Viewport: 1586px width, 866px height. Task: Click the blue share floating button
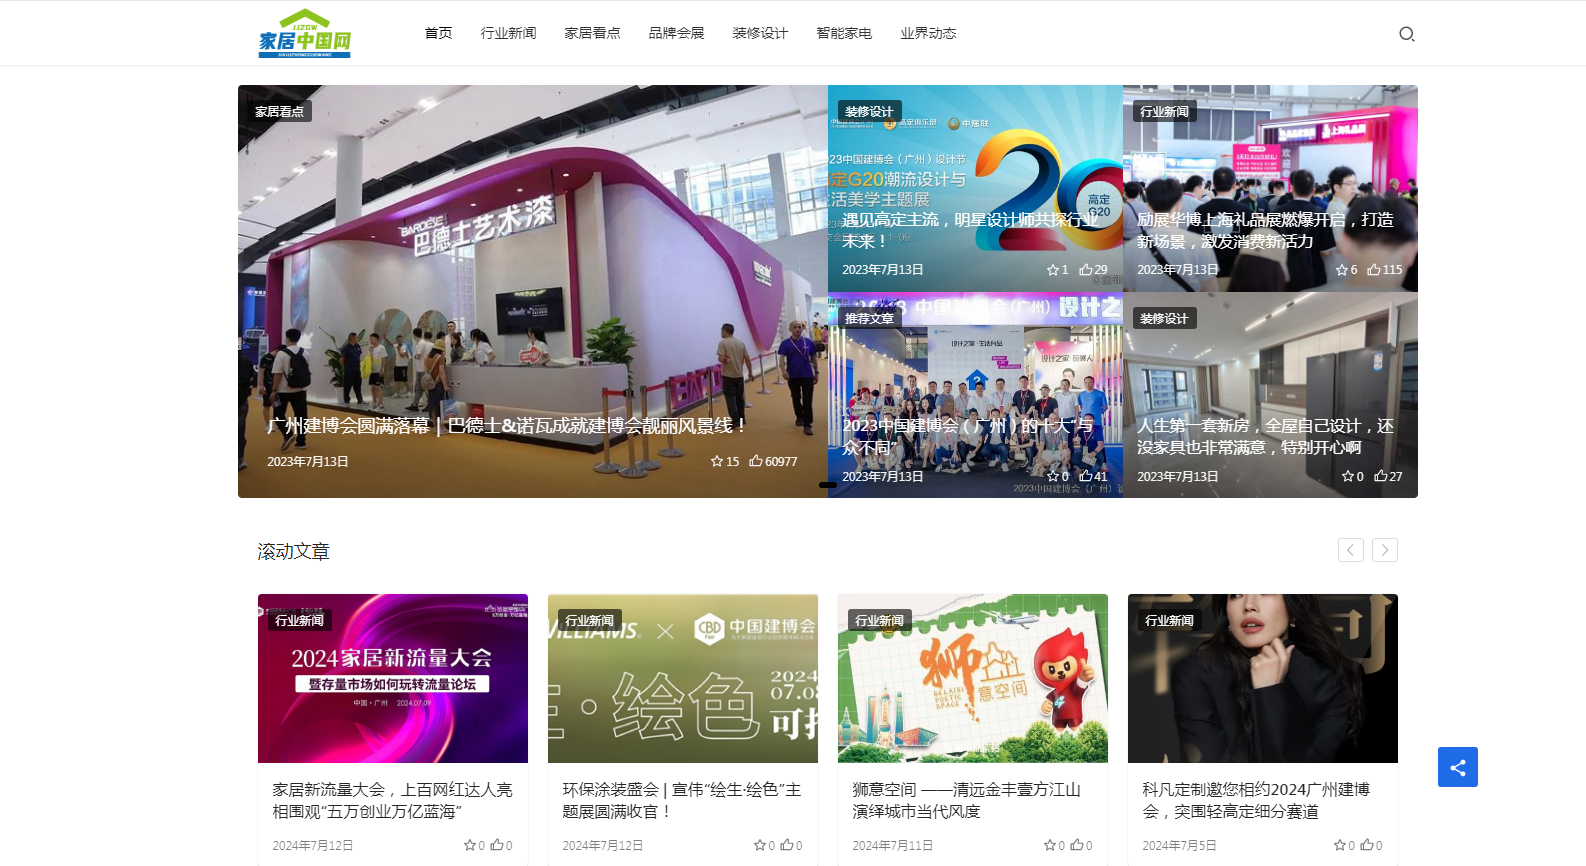pos(1457,767)
